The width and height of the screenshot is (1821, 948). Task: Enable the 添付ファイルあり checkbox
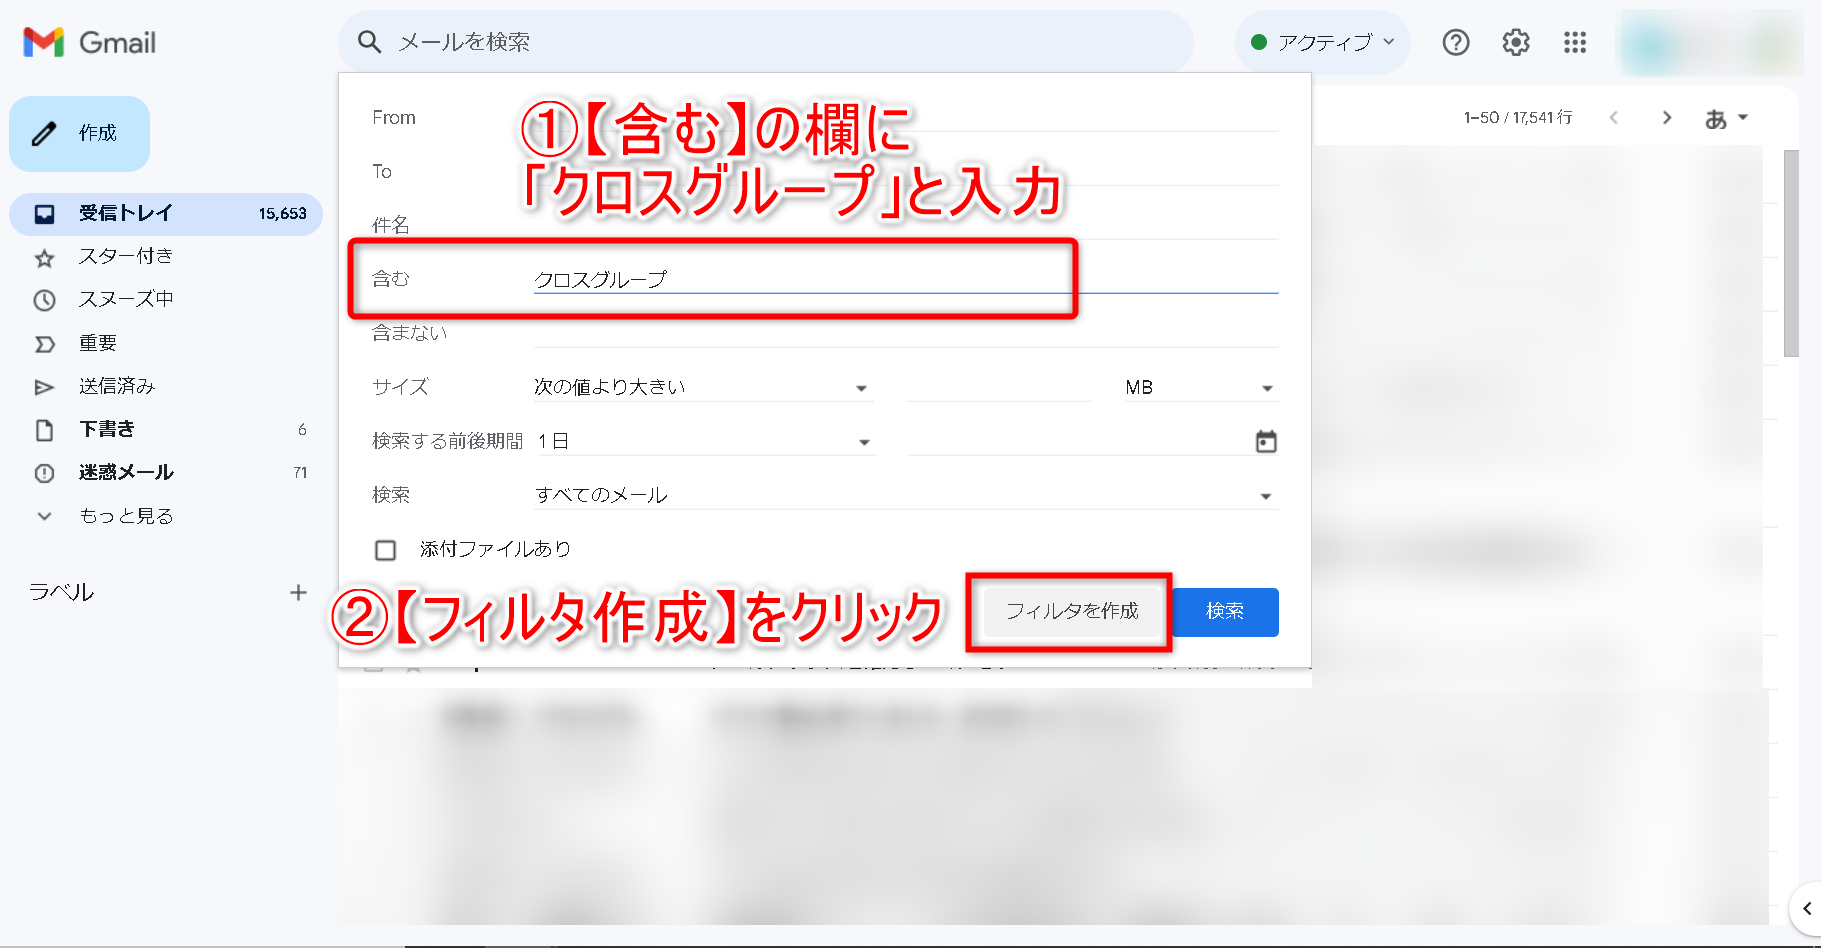385,550
